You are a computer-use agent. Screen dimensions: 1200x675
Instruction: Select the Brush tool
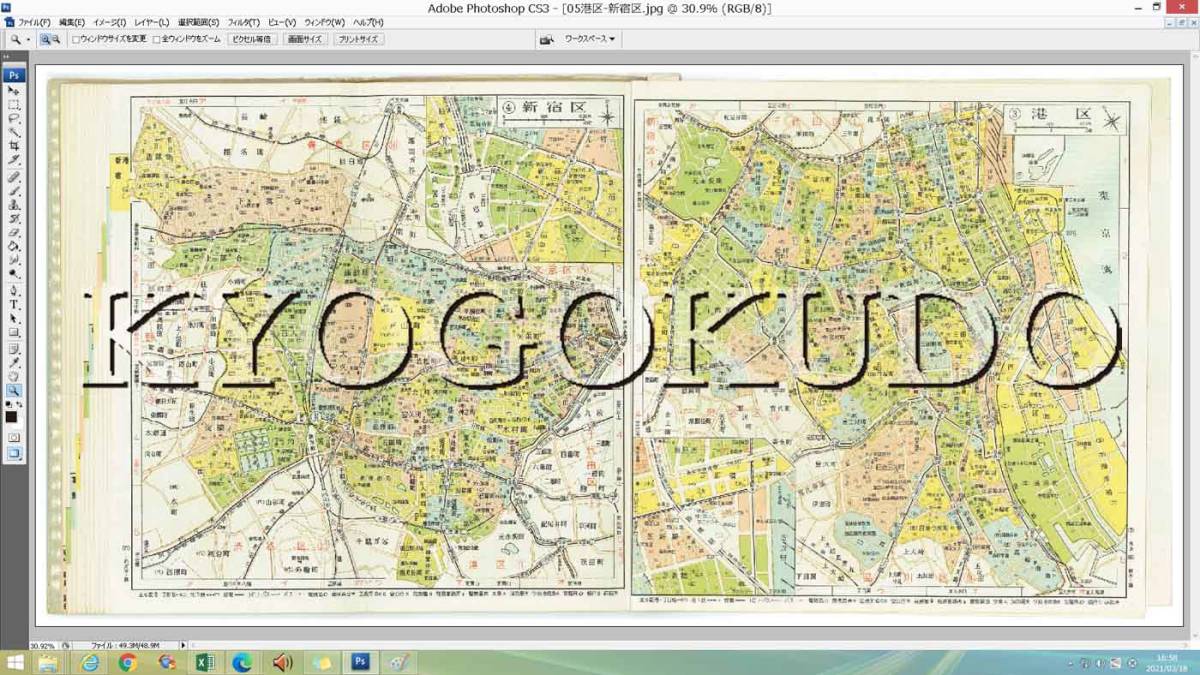[x=14, y=191]
